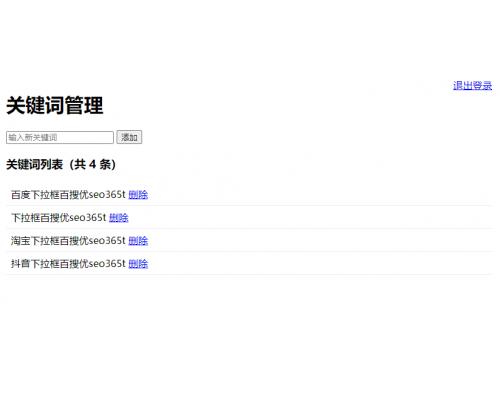Click the 关键词列表 subheading
The width and height of the screenshot is (500, 401).
34,164
